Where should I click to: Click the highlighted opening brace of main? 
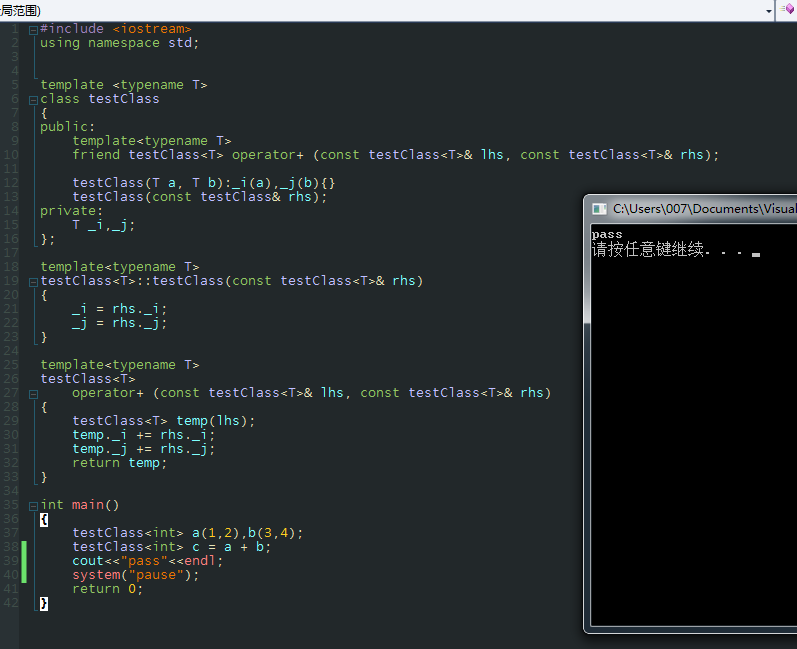44,520
